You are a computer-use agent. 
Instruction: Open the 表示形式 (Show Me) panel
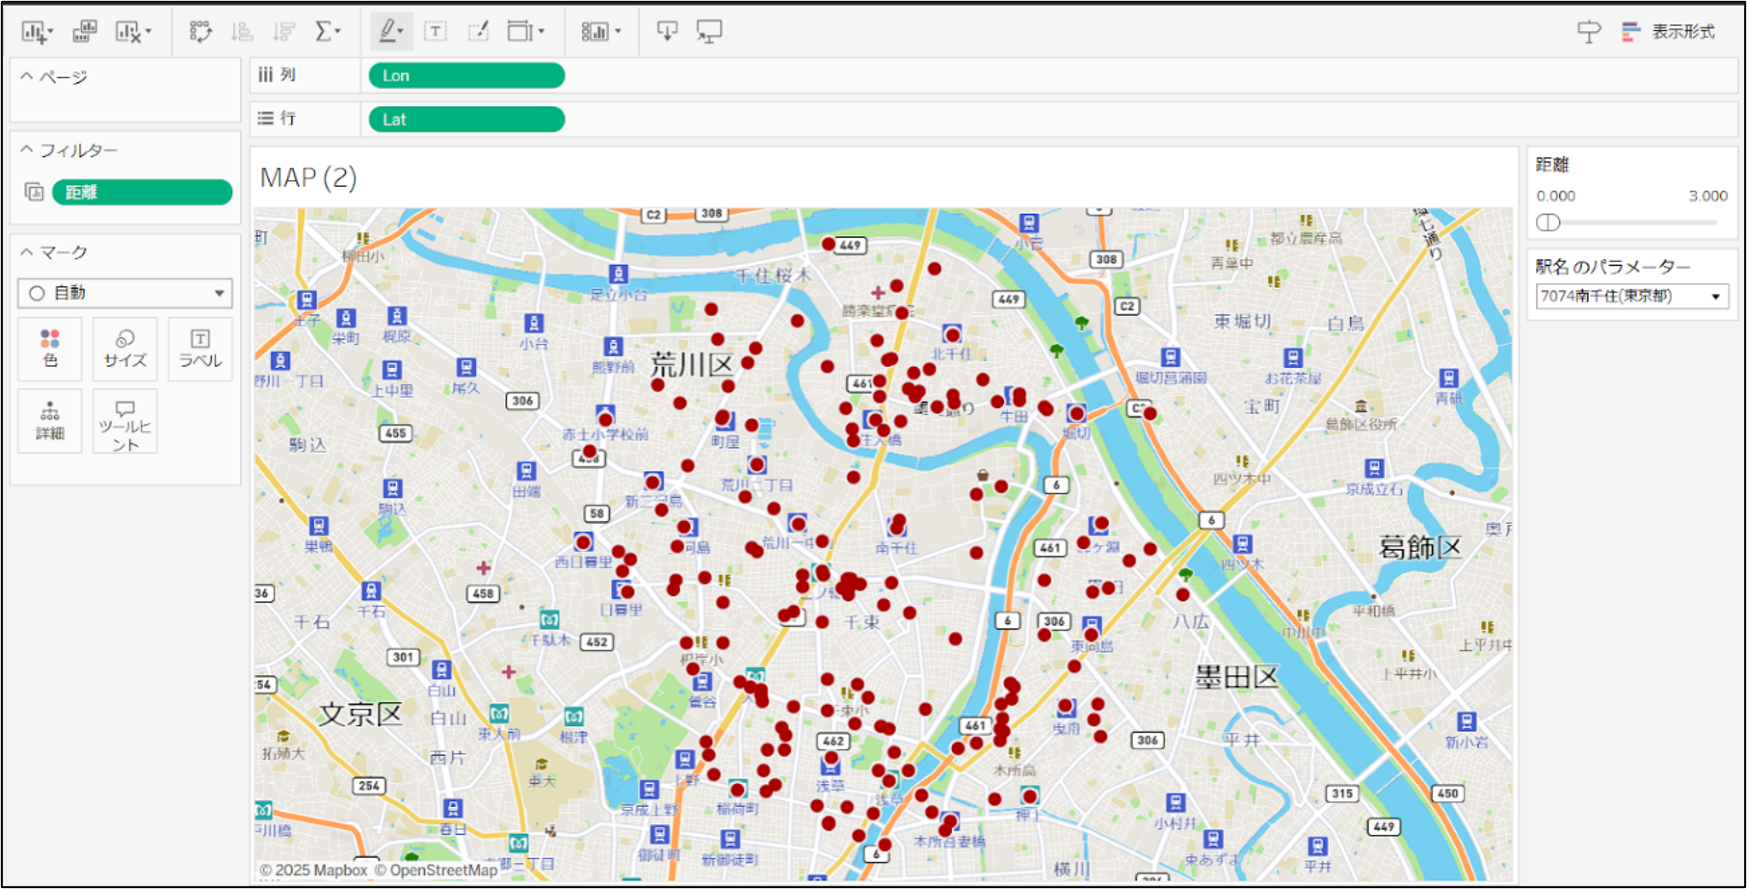[1669, 32]
